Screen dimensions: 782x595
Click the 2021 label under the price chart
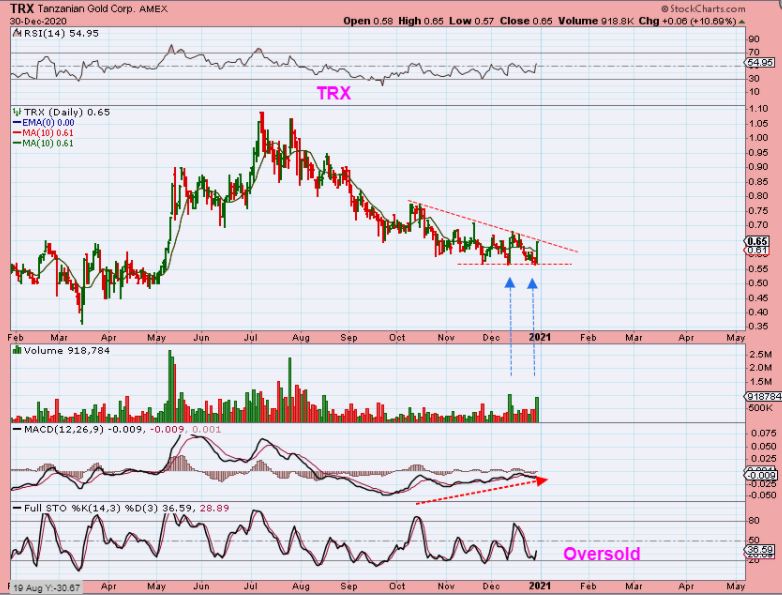click(x=540, y=337)
